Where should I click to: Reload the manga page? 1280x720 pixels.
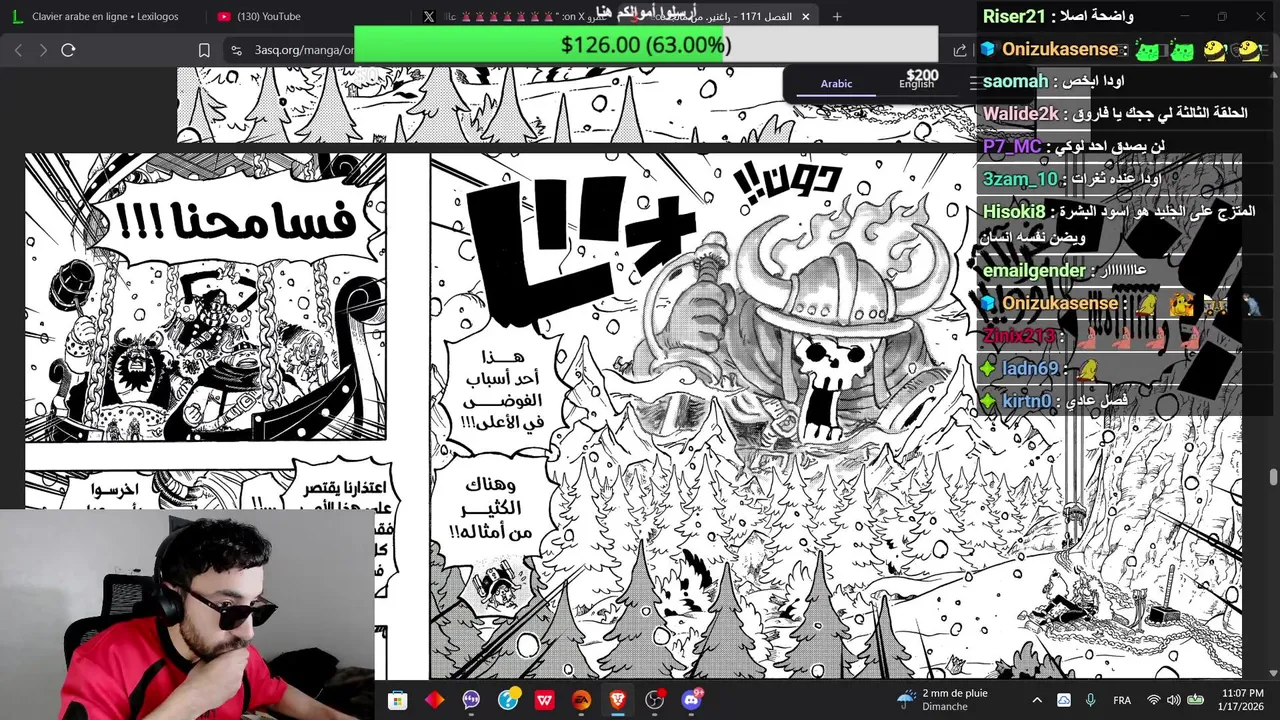pyautogui.click(x=68, y=50)
